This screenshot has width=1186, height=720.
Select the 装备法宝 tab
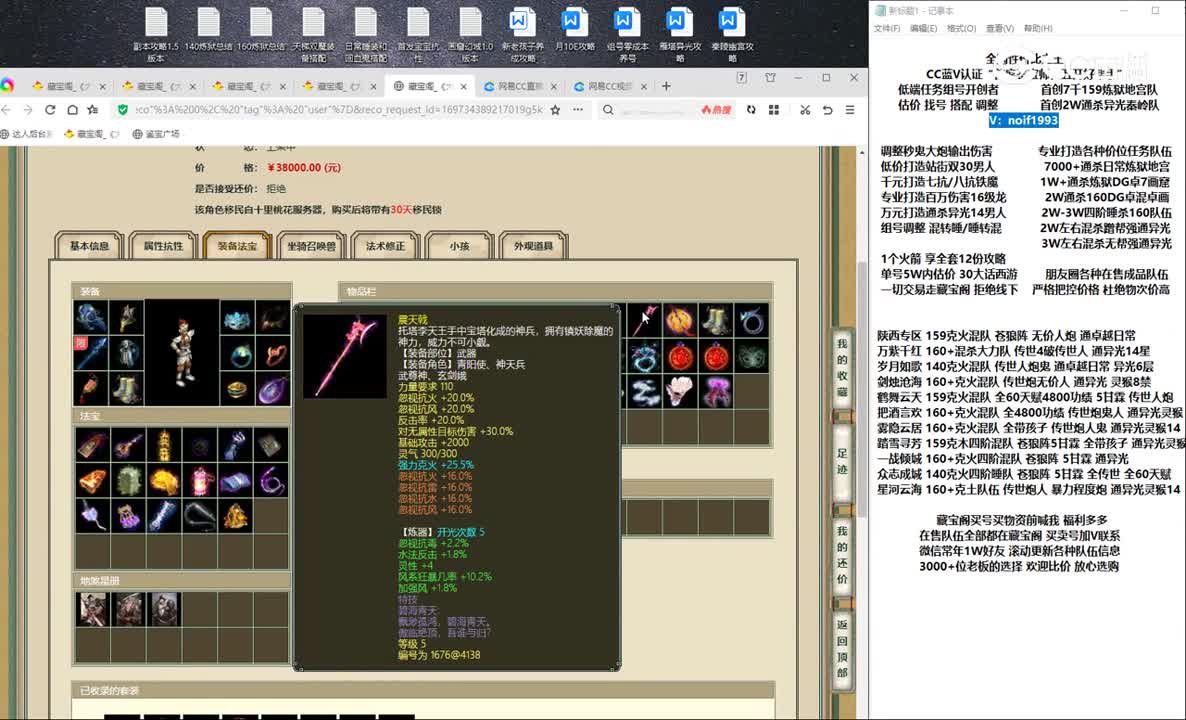238,246
